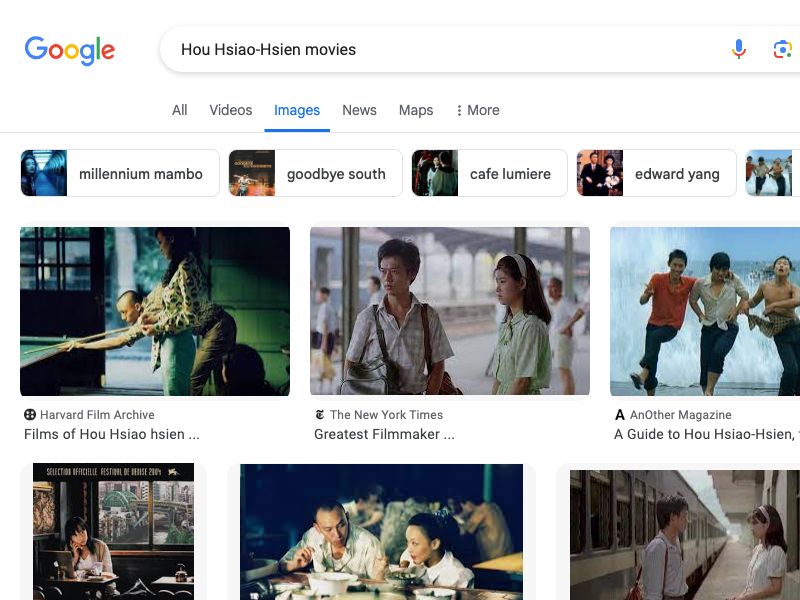
Task: Open the Maps tab
Action: point(416,110)
